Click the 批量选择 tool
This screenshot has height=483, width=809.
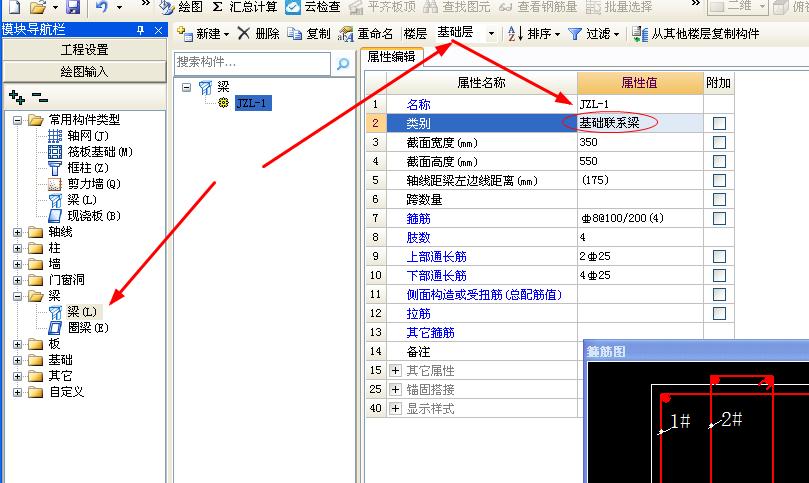(619, 7)
